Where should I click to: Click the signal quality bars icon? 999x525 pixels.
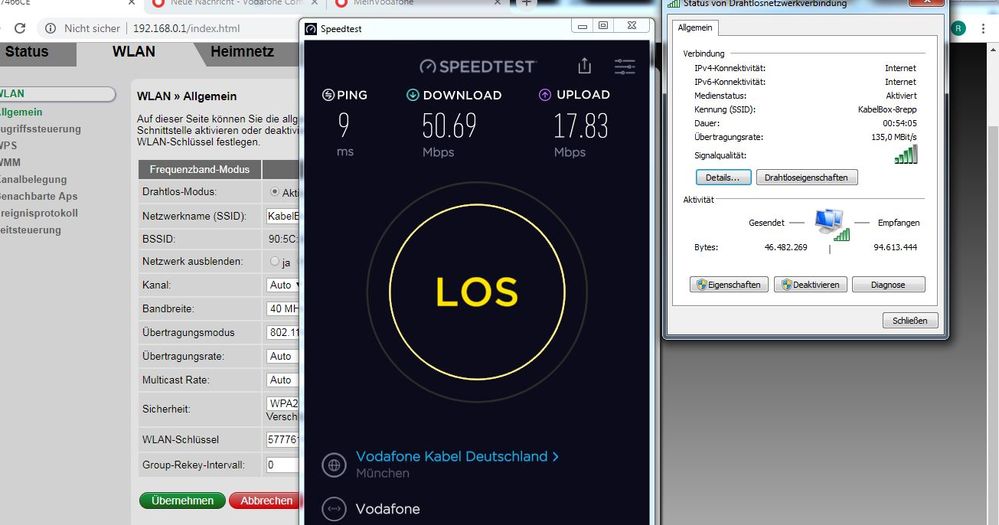(905, 154)
